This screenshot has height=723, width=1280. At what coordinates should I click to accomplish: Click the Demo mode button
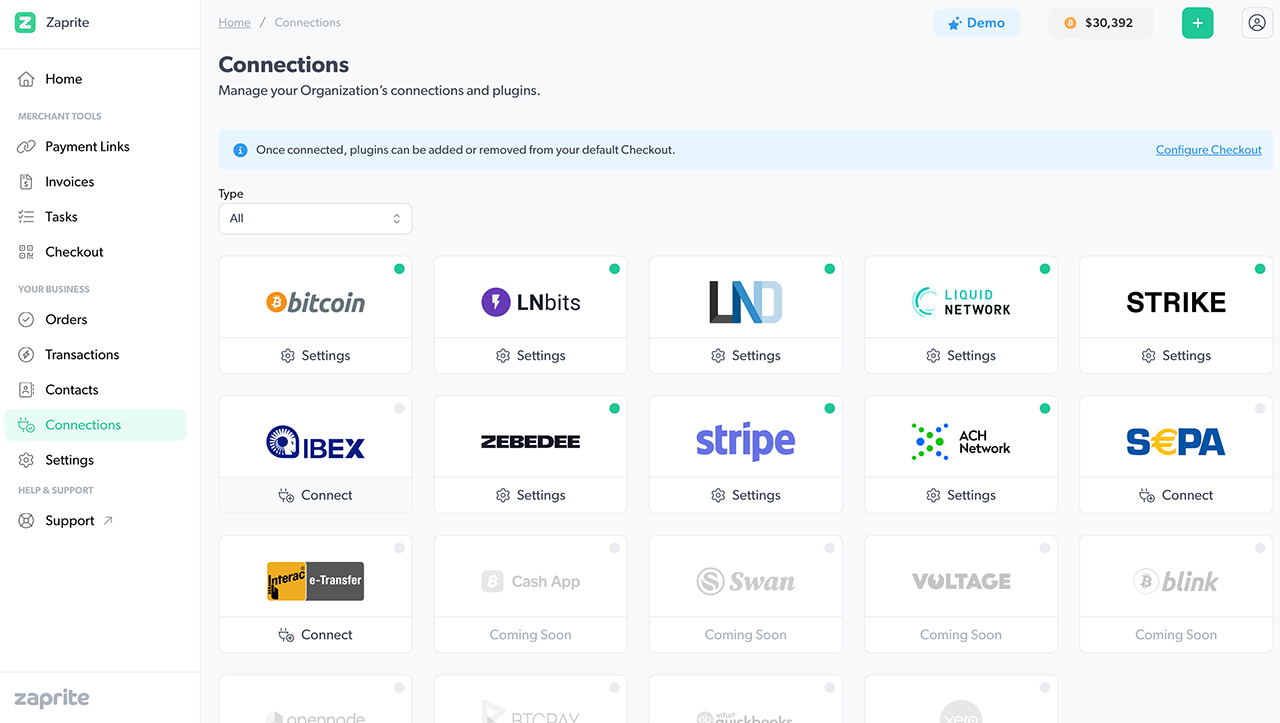pyautogui.click(x=977, y=23)
